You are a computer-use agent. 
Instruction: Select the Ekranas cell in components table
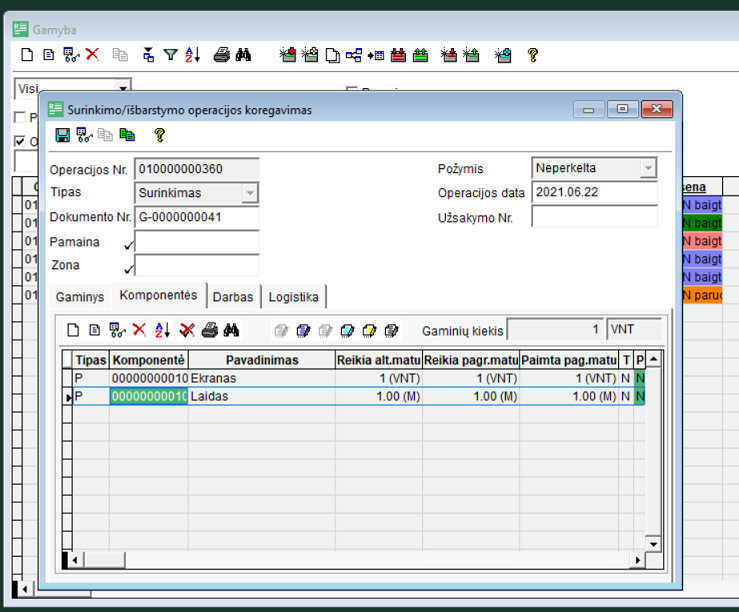(x=262, y=378)
